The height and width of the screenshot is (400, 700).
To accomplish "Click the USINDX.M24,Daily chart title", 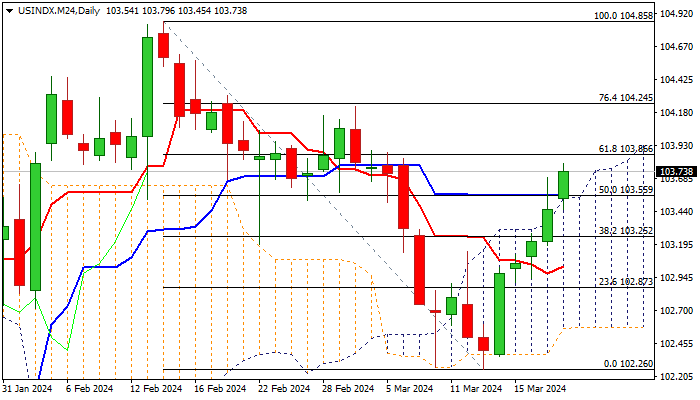I will [x=59, y=11].
